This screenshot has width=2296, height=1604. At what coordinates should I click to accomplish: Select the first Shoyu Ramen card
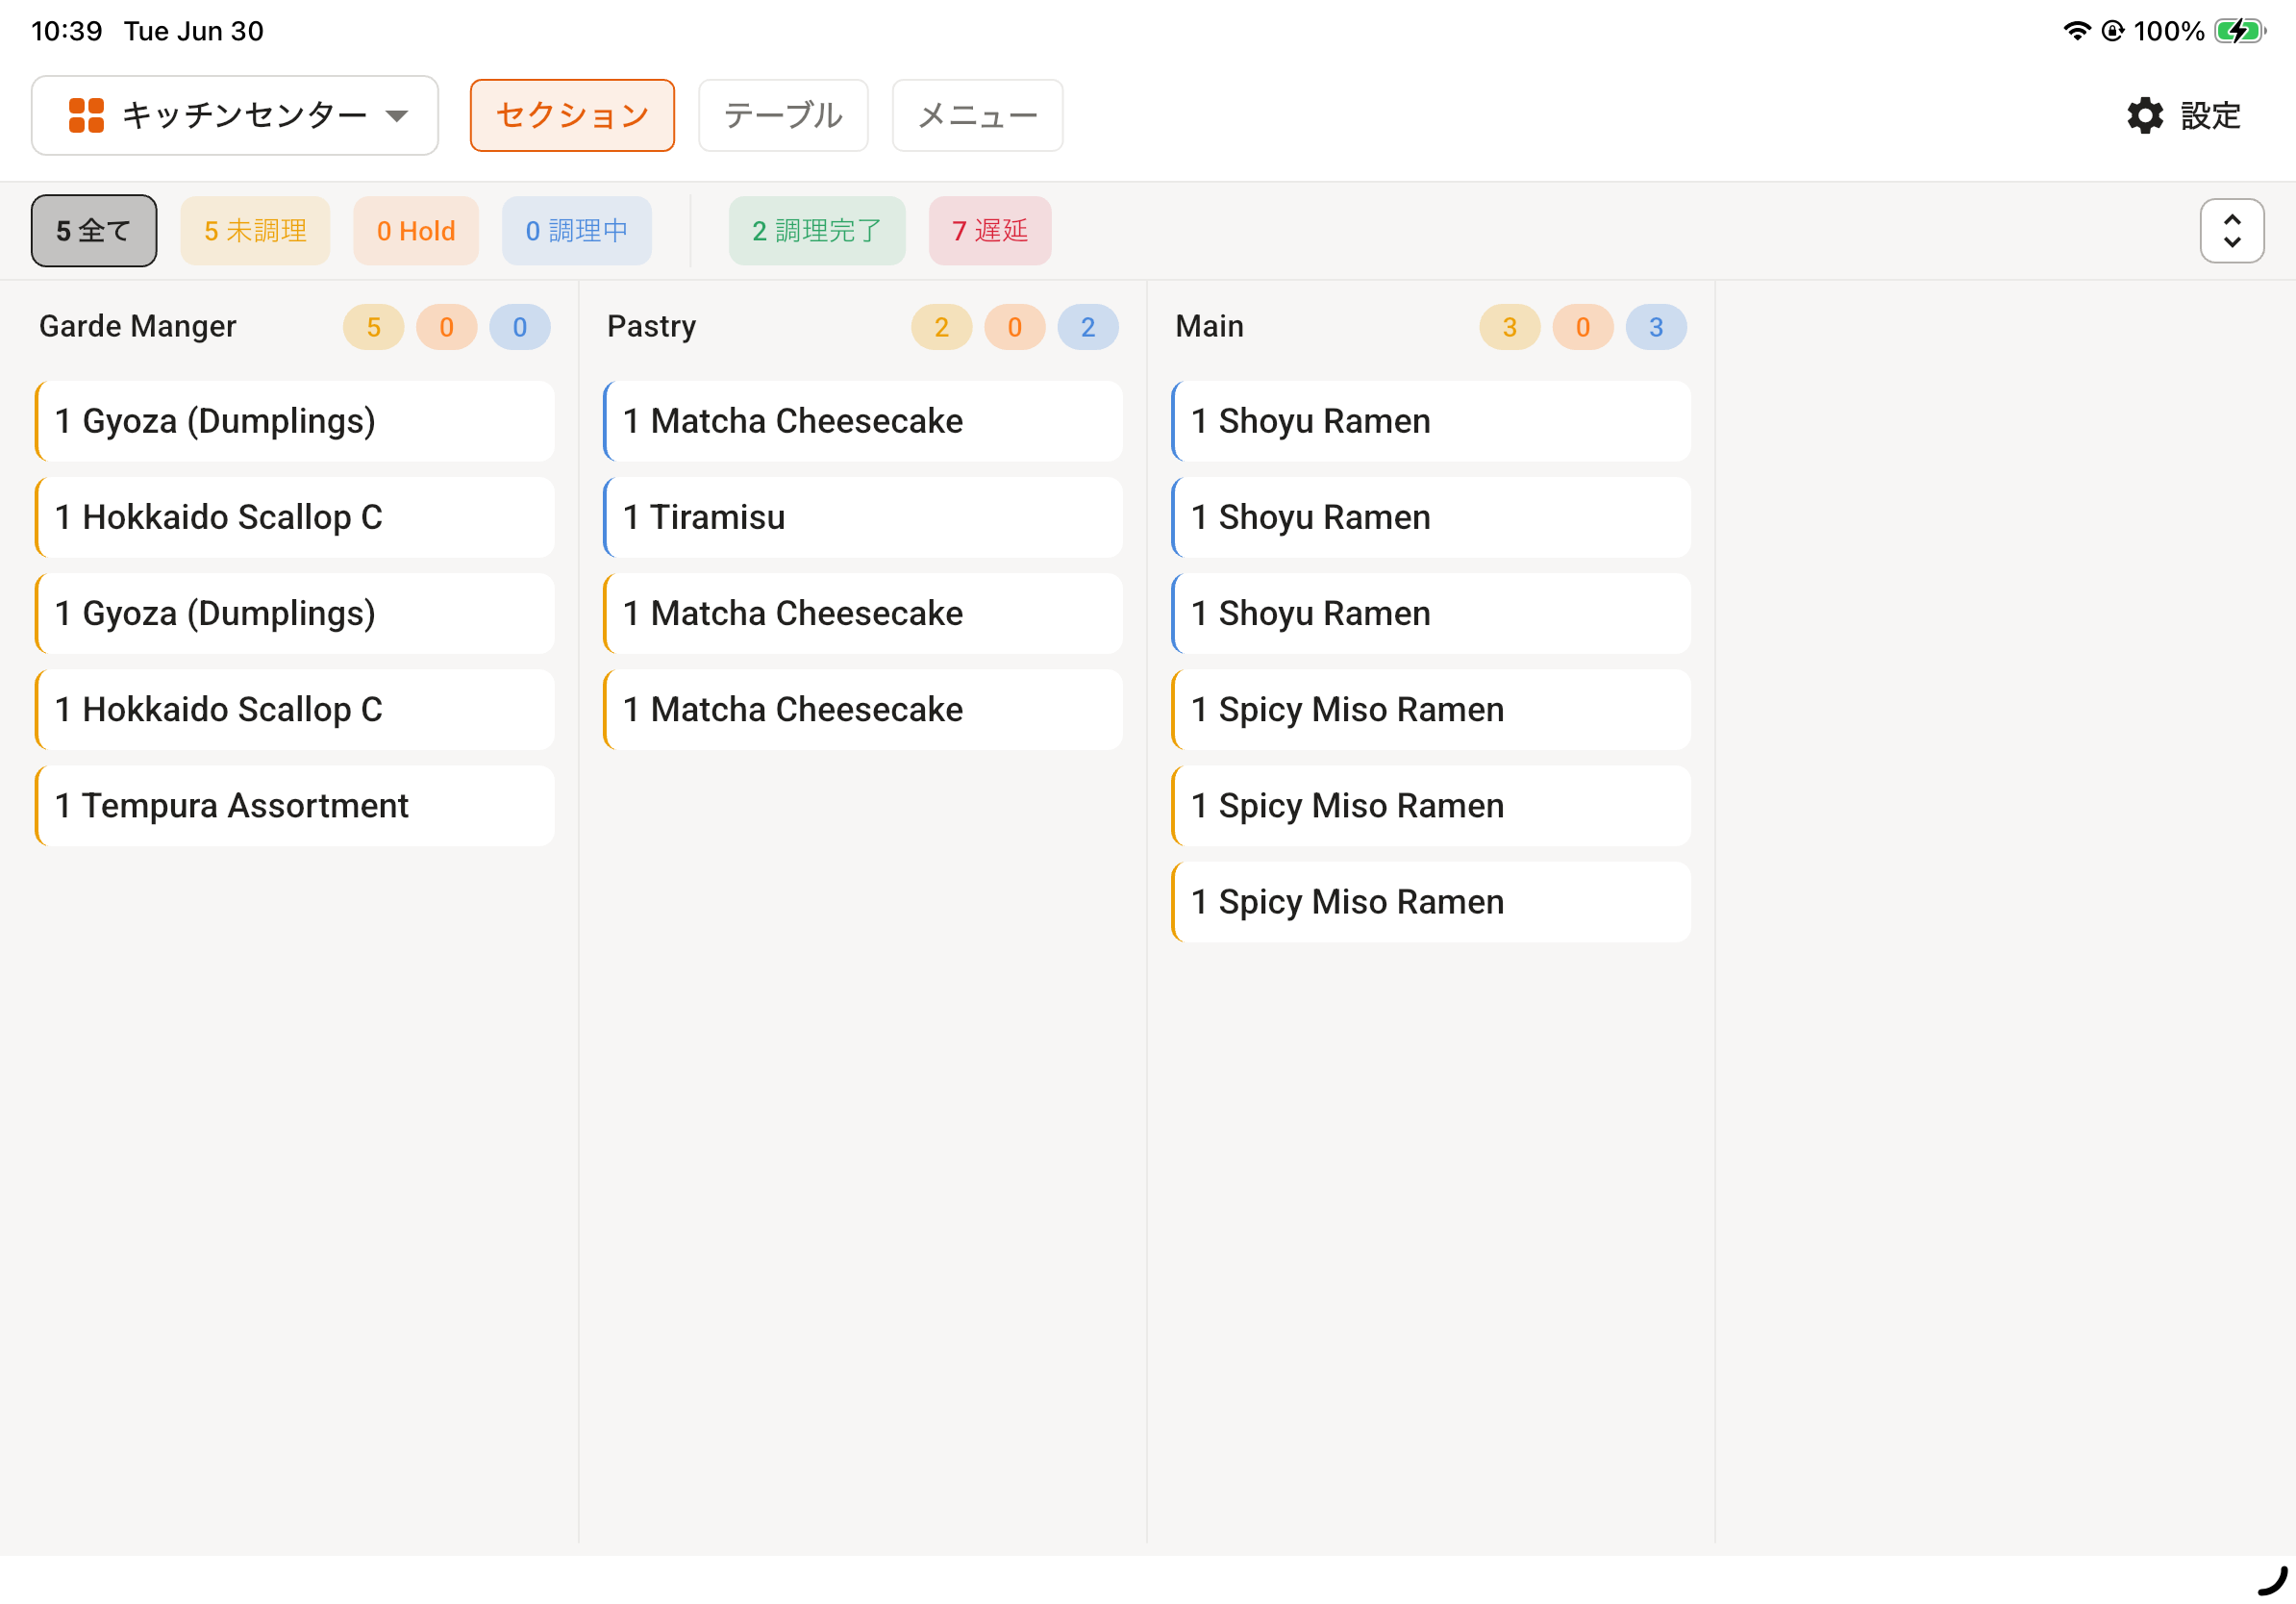pos(1431,421)
